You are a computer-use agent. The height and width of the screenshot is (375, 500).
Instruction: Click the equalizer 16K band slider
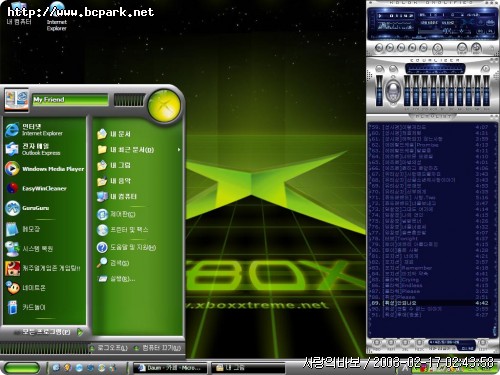coord(487,91)
